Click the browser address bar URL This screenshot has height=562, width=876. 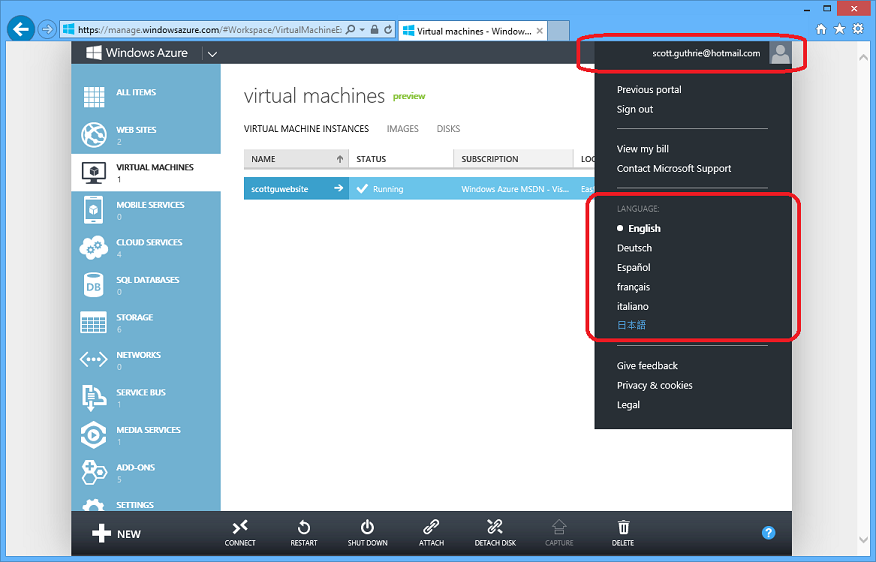tap(209, 30)
